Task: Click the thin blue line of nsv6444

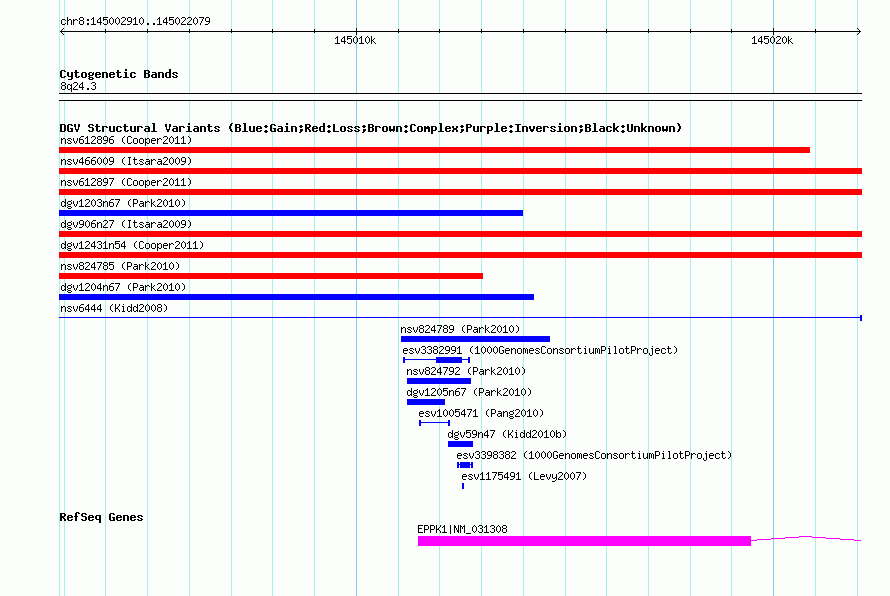Action: 460,318
